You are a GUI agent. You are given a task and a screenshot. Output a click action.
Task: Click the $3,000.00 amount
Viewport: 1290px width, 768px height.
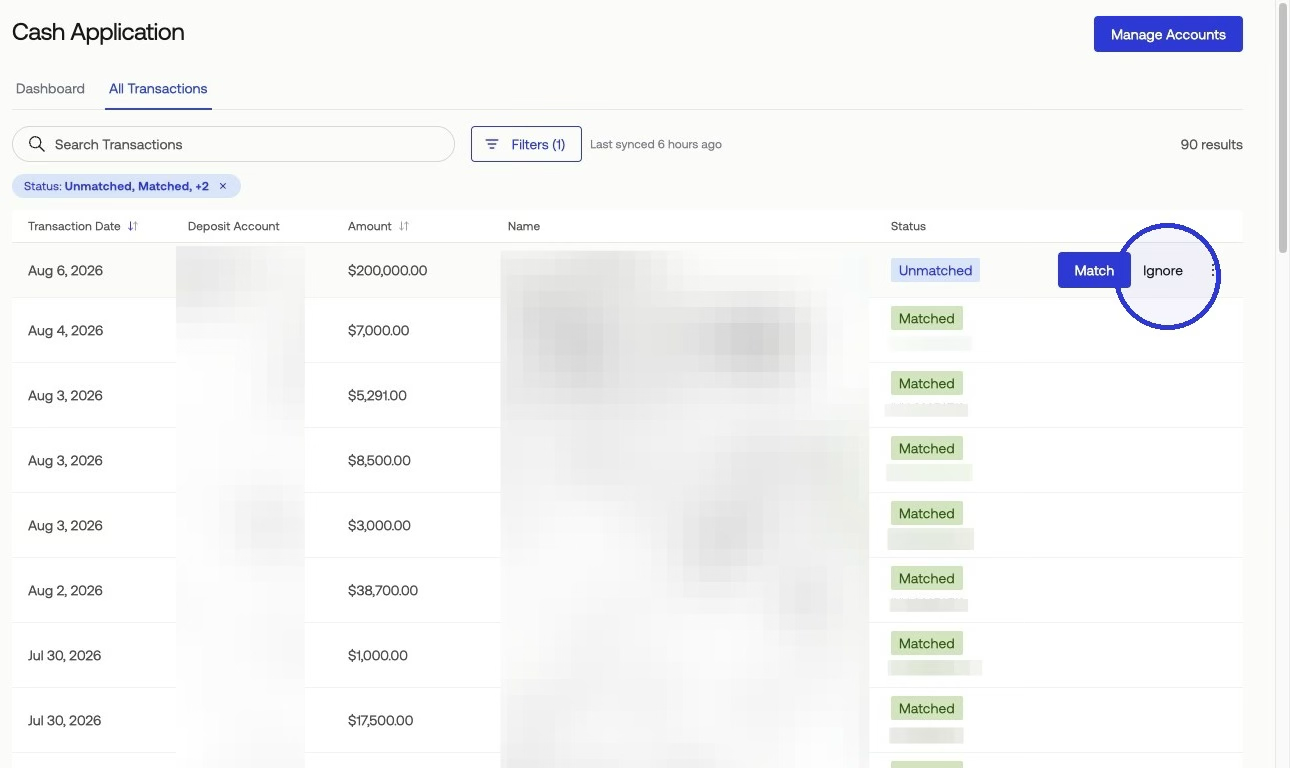coord(379,525)
